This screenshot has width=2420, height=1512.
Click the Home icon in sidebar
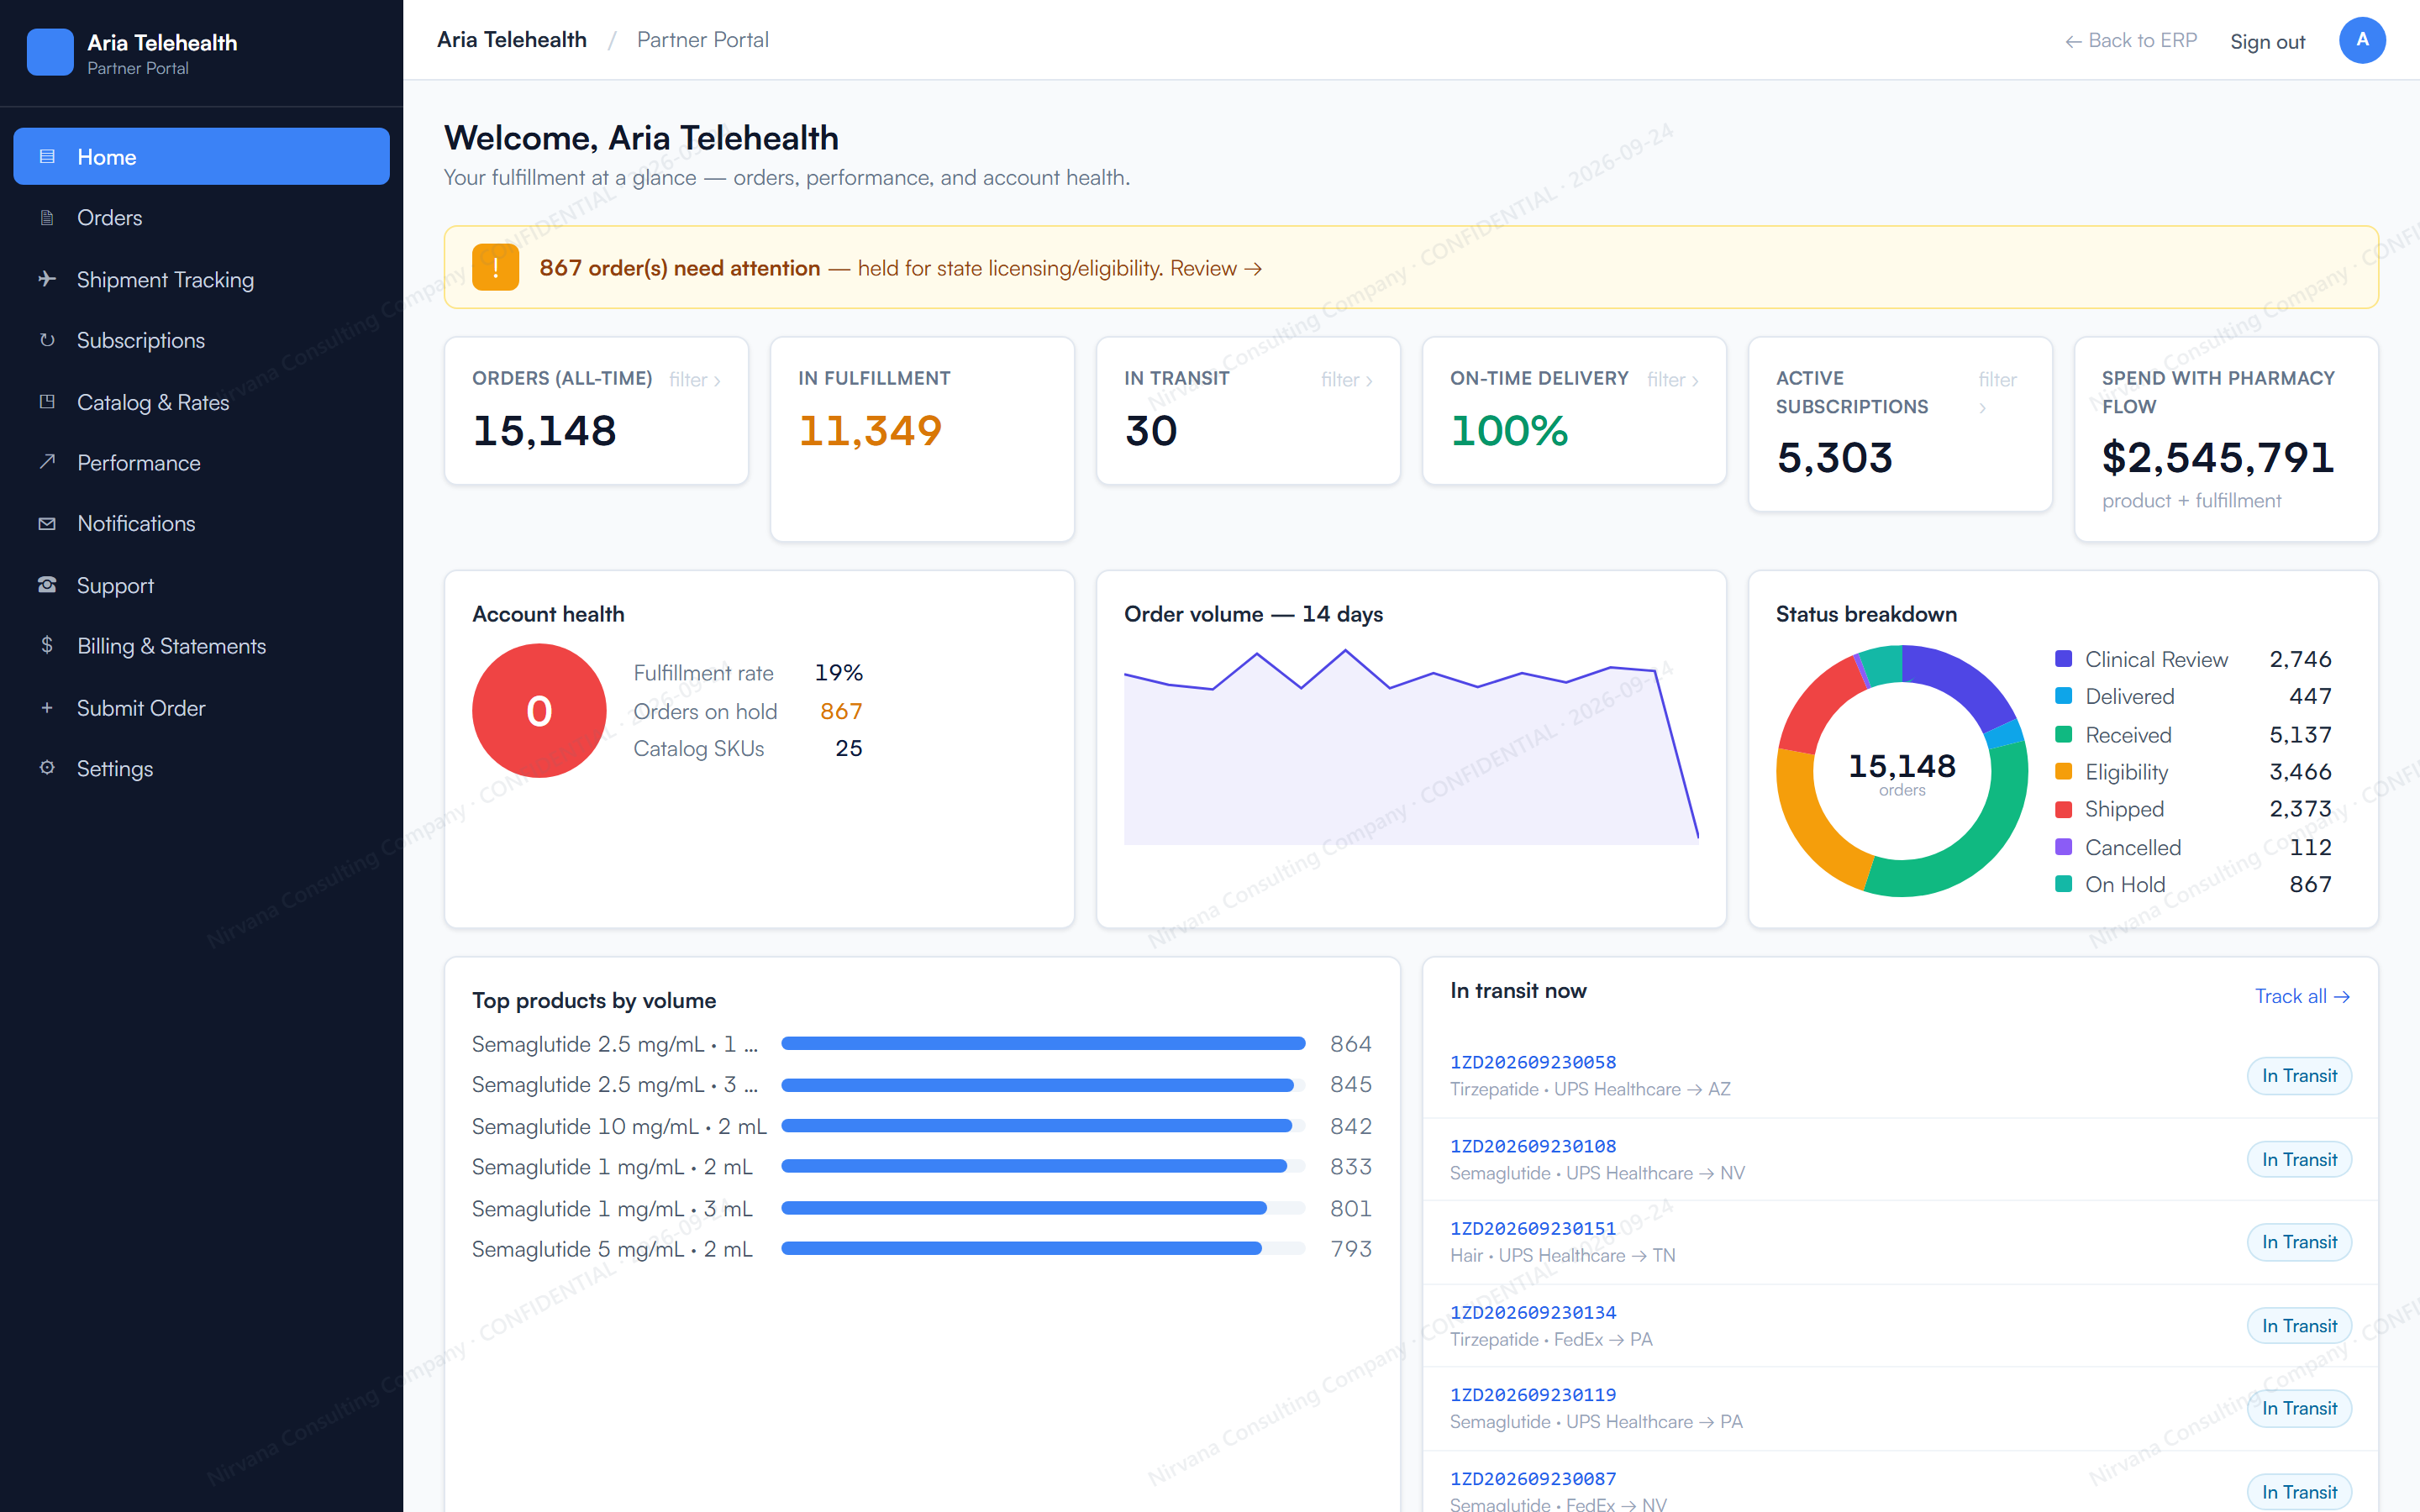tap(47, 157)
